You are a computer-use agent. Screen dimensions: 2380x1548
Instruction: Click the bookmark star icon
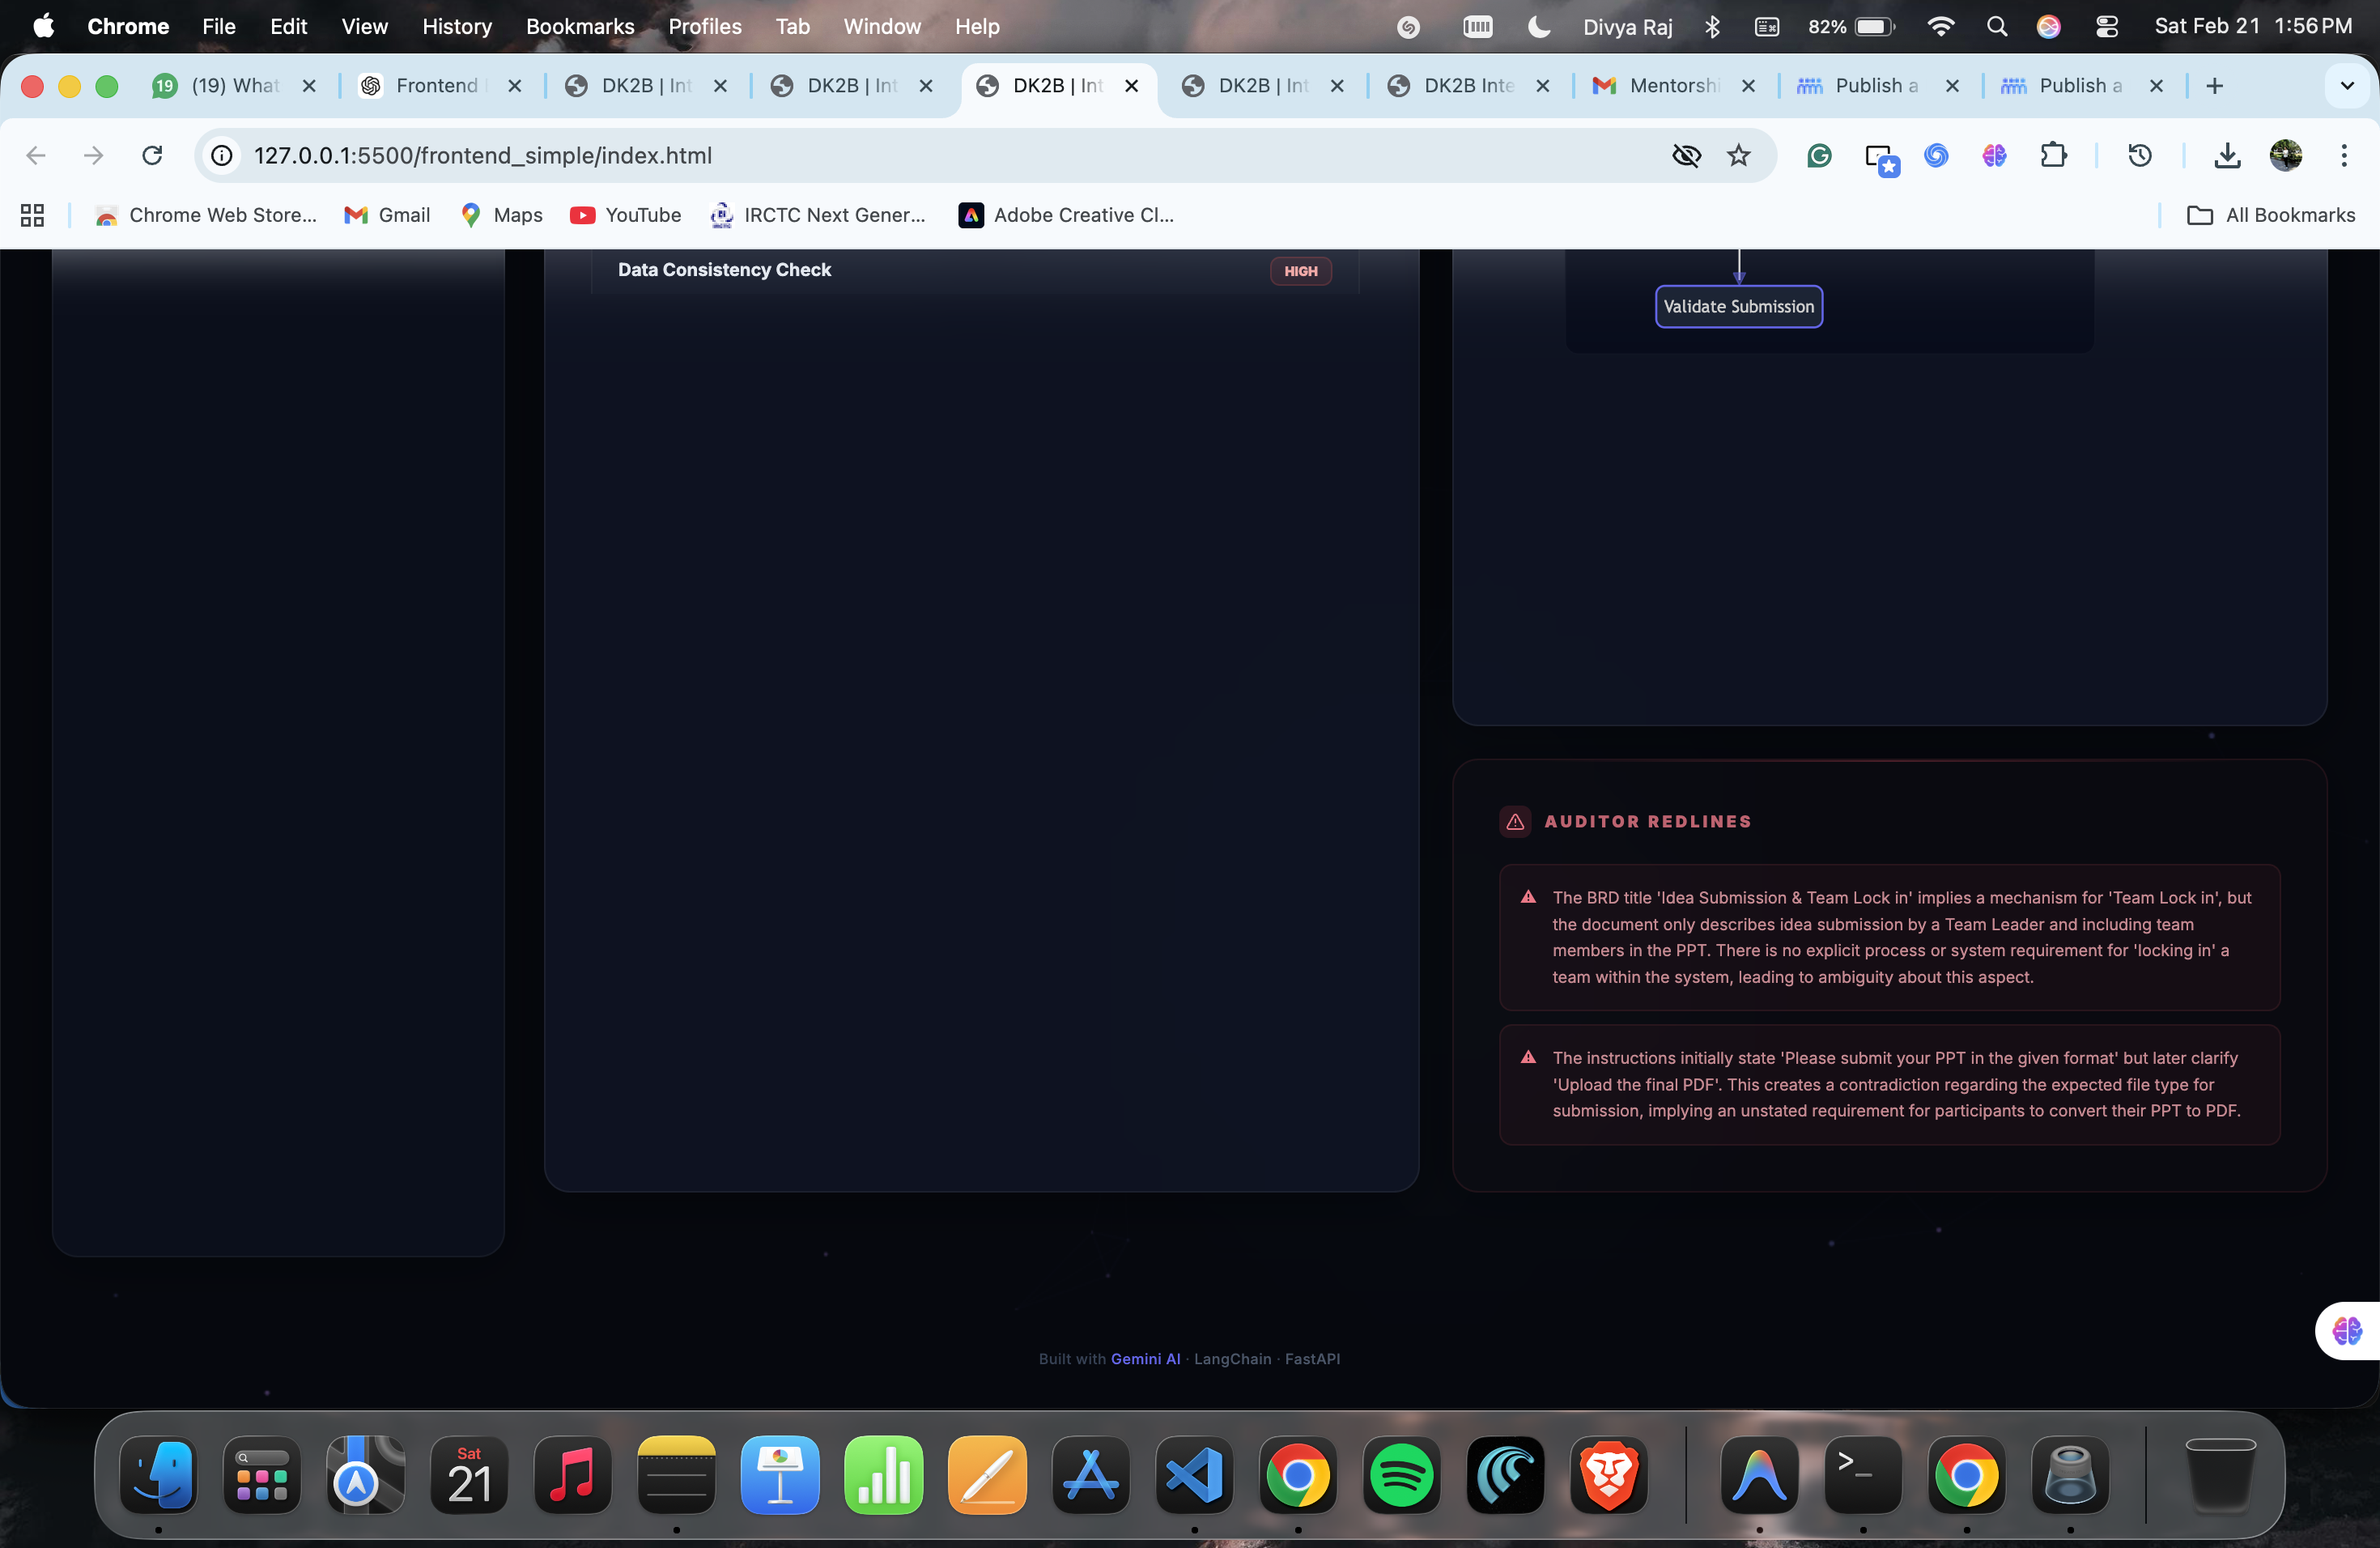click(1739, 155)
